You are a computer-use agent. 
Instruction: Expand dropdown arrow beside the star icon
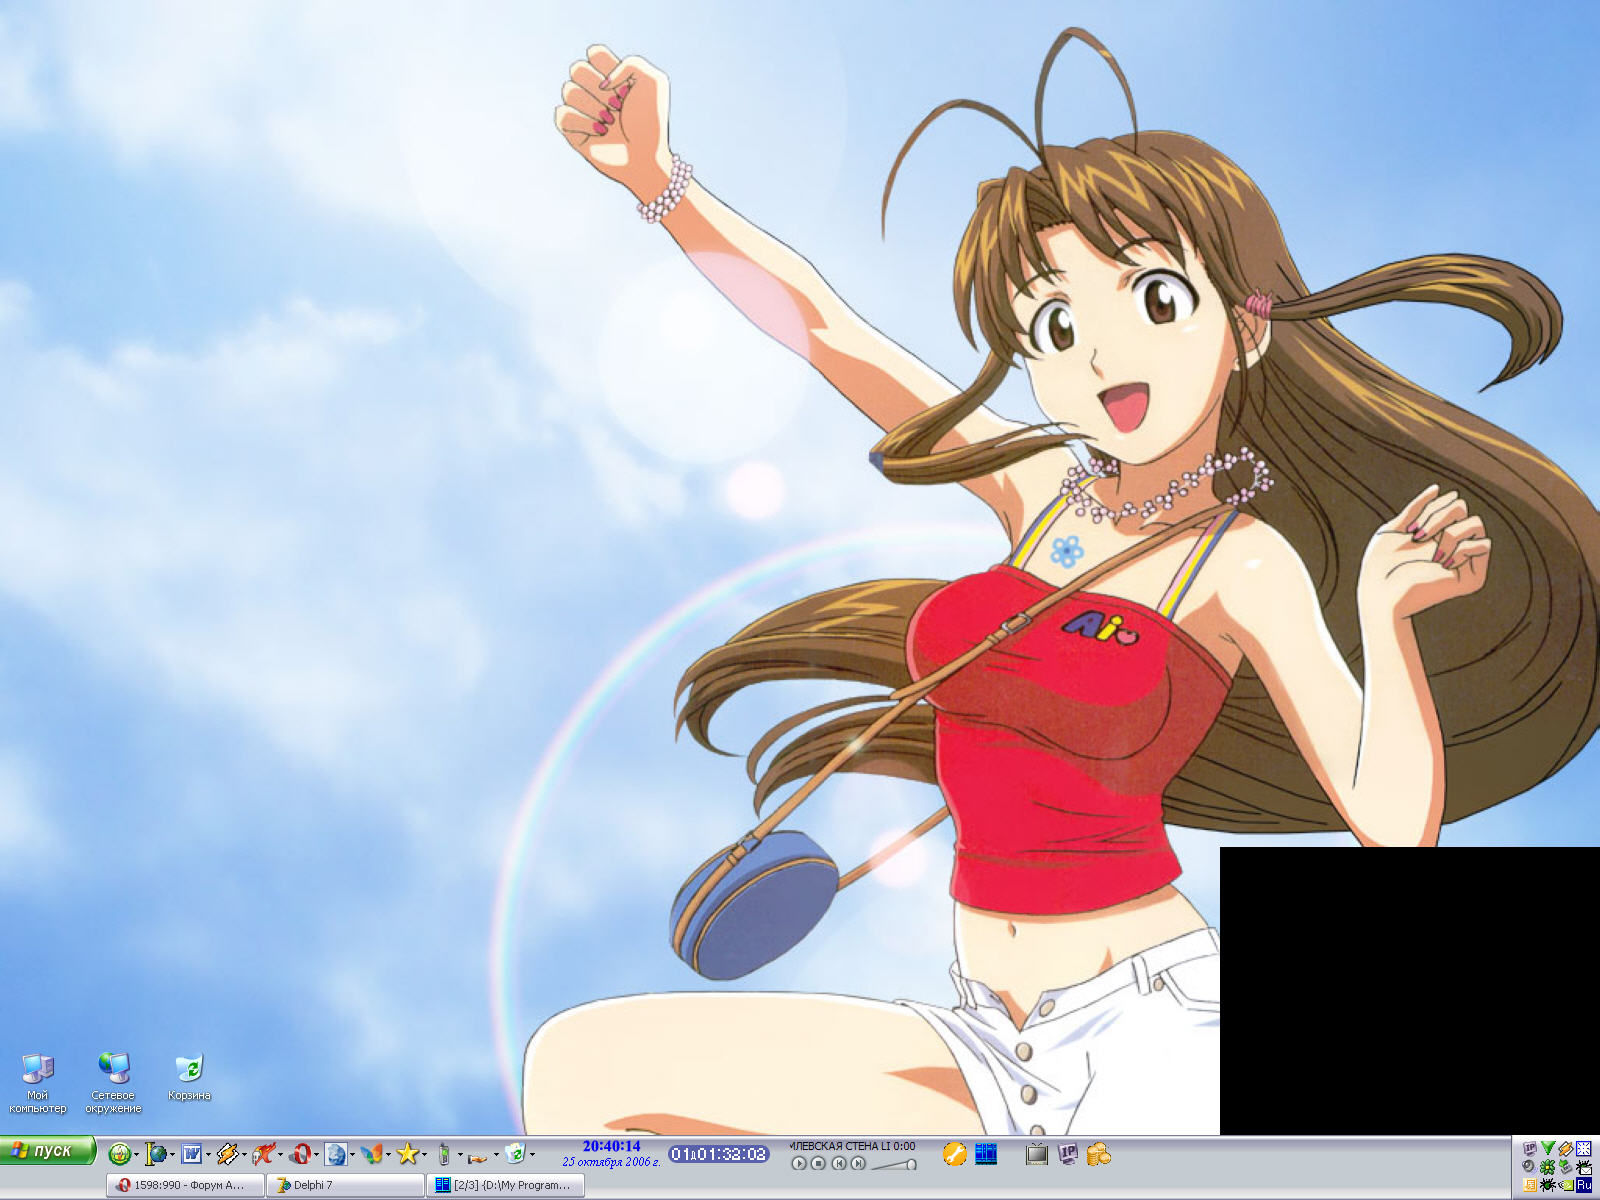pos(424,1155)
